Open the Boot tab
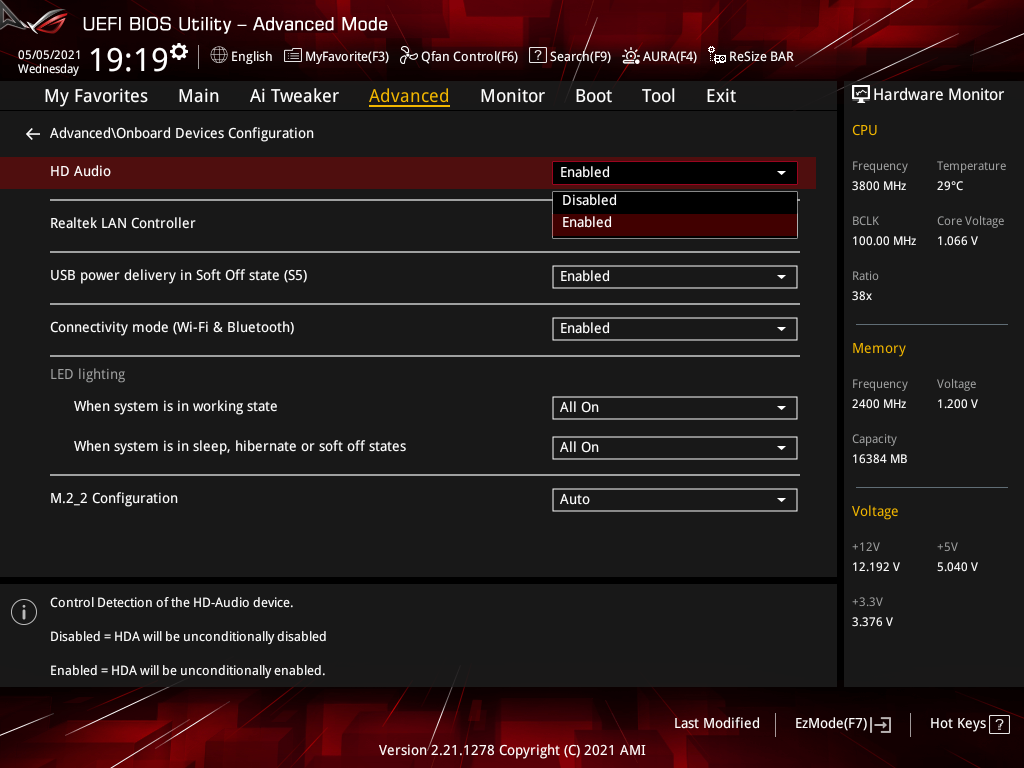1024x768 pixels. [593, 96]
